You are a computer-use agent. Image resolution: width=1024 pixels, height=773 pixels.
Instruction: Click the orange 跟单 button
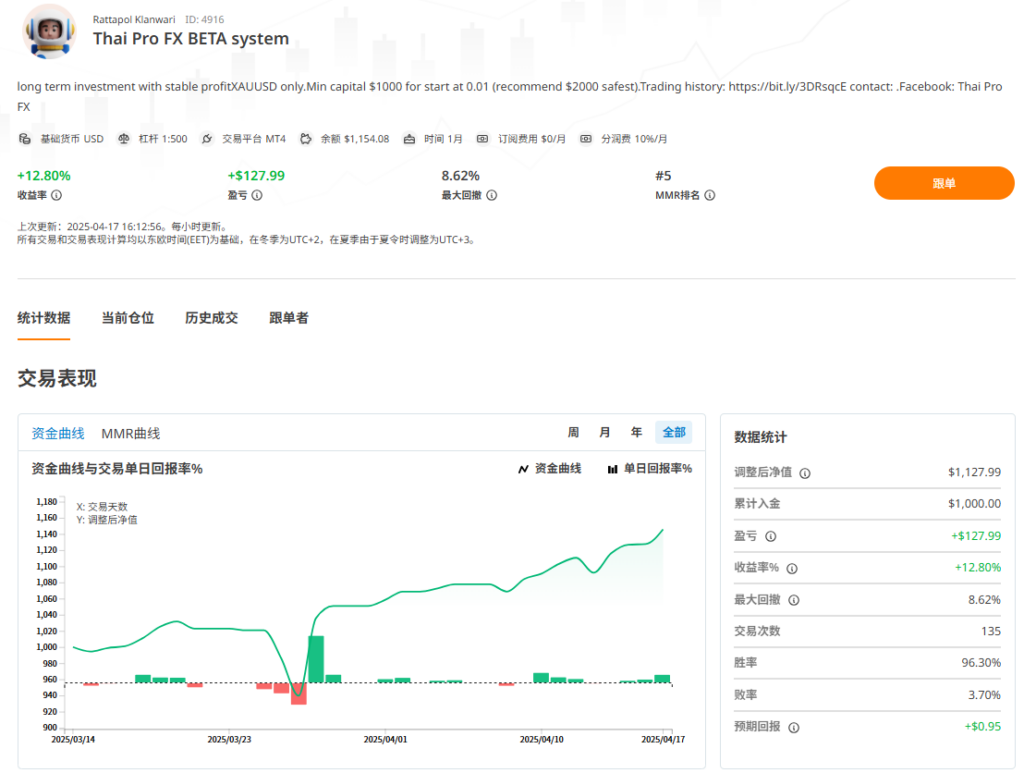(943, 182)
